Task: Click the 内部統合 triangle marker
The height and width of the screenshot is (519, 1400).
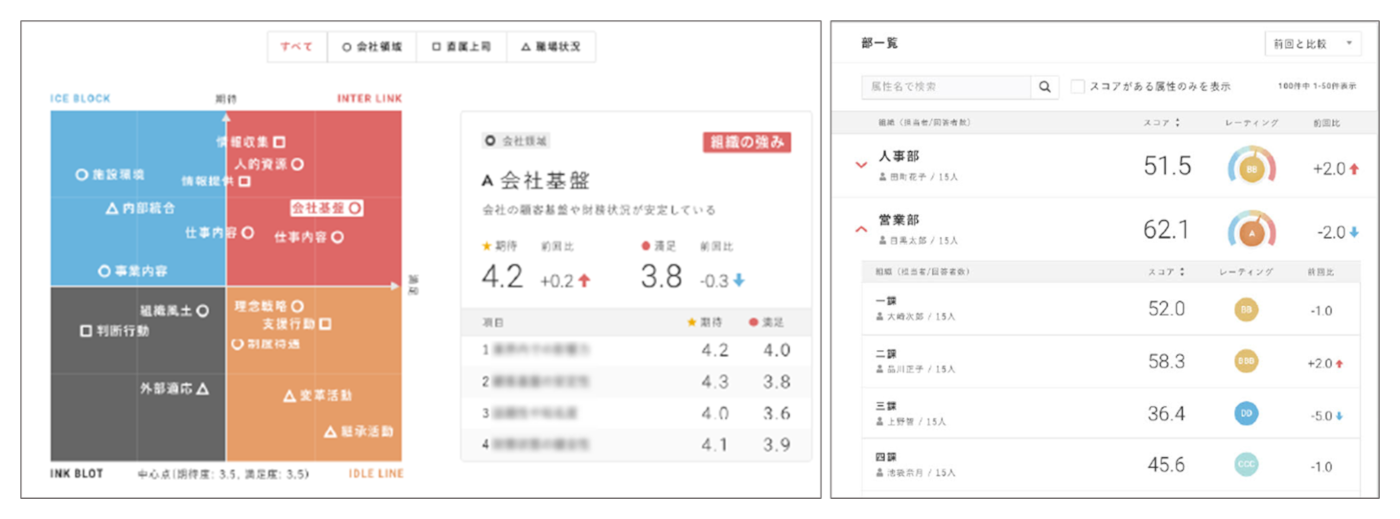Action: (x=112, y=208)
